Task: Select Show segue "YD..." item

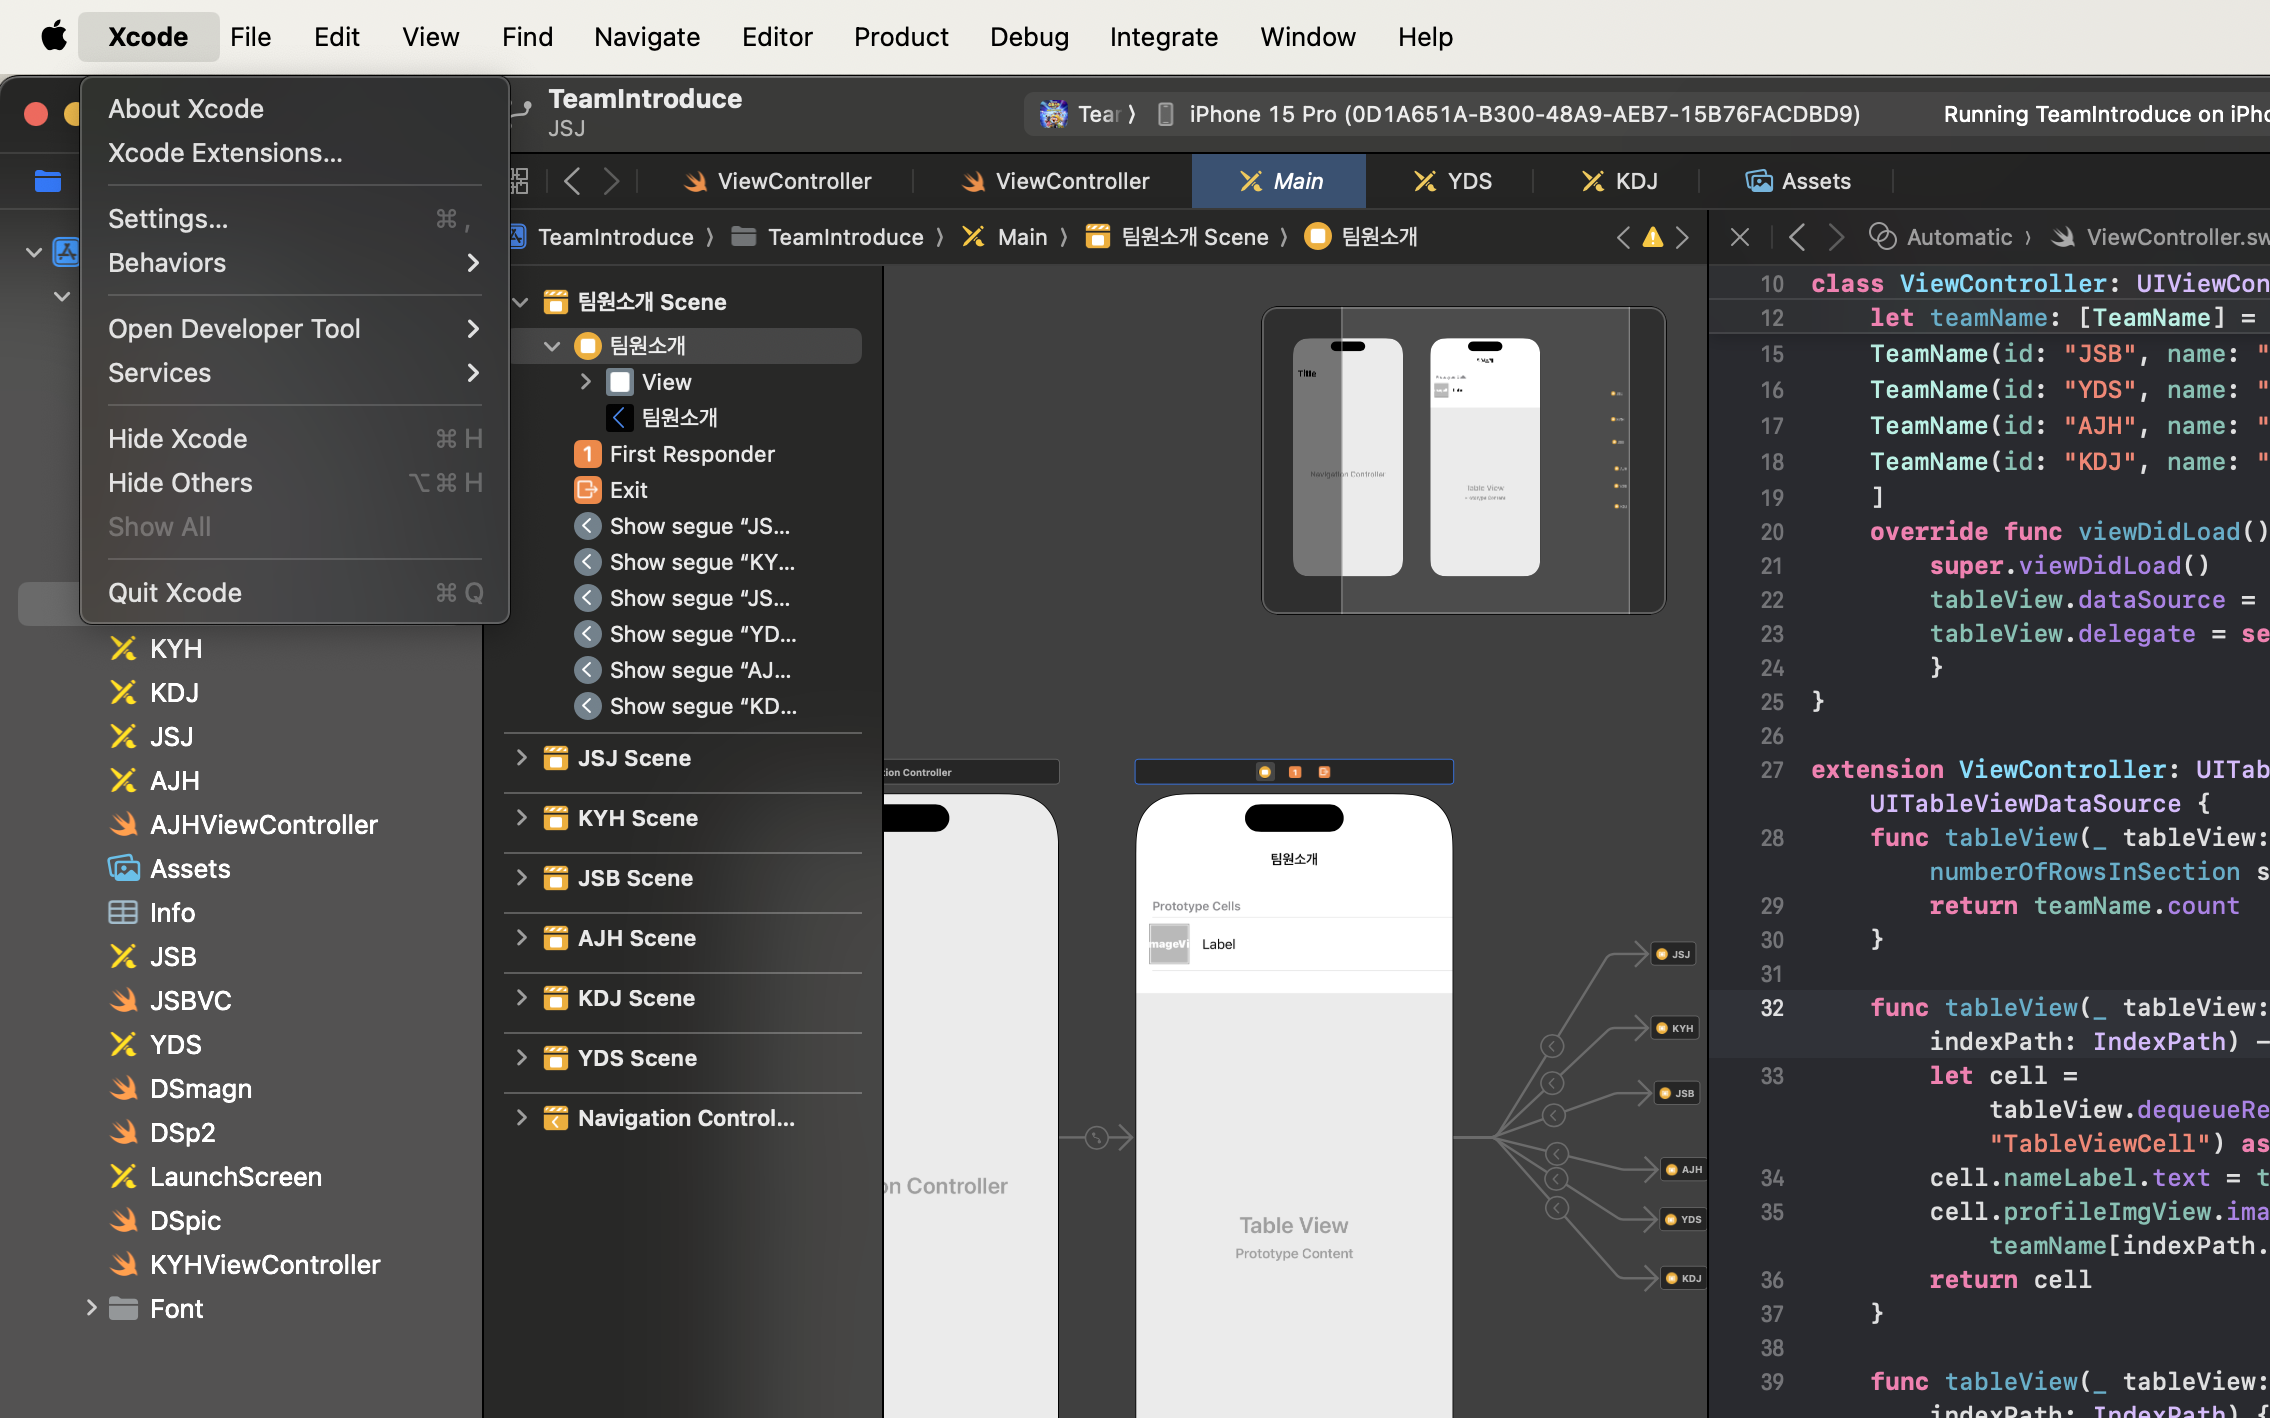Action: 703,634
